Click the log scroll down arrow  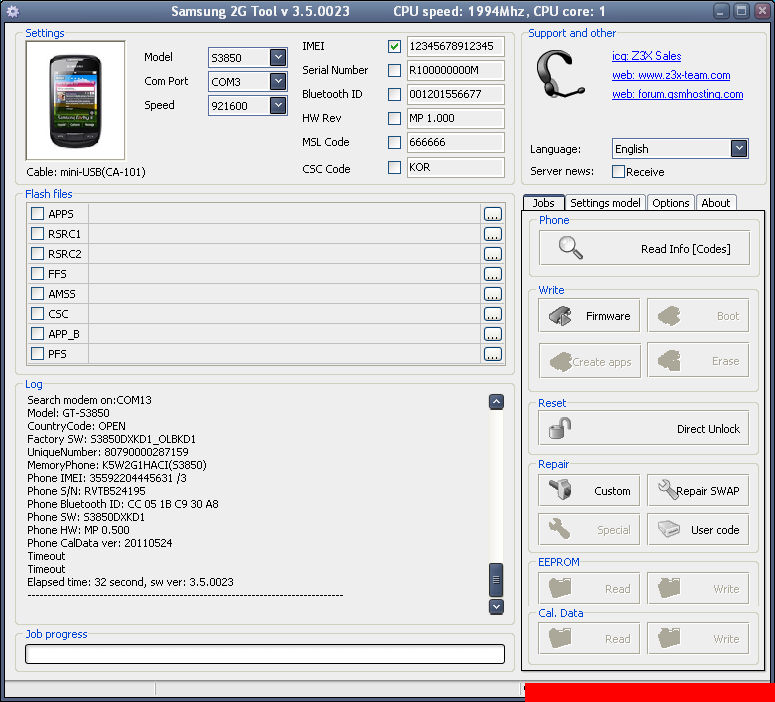496,607
